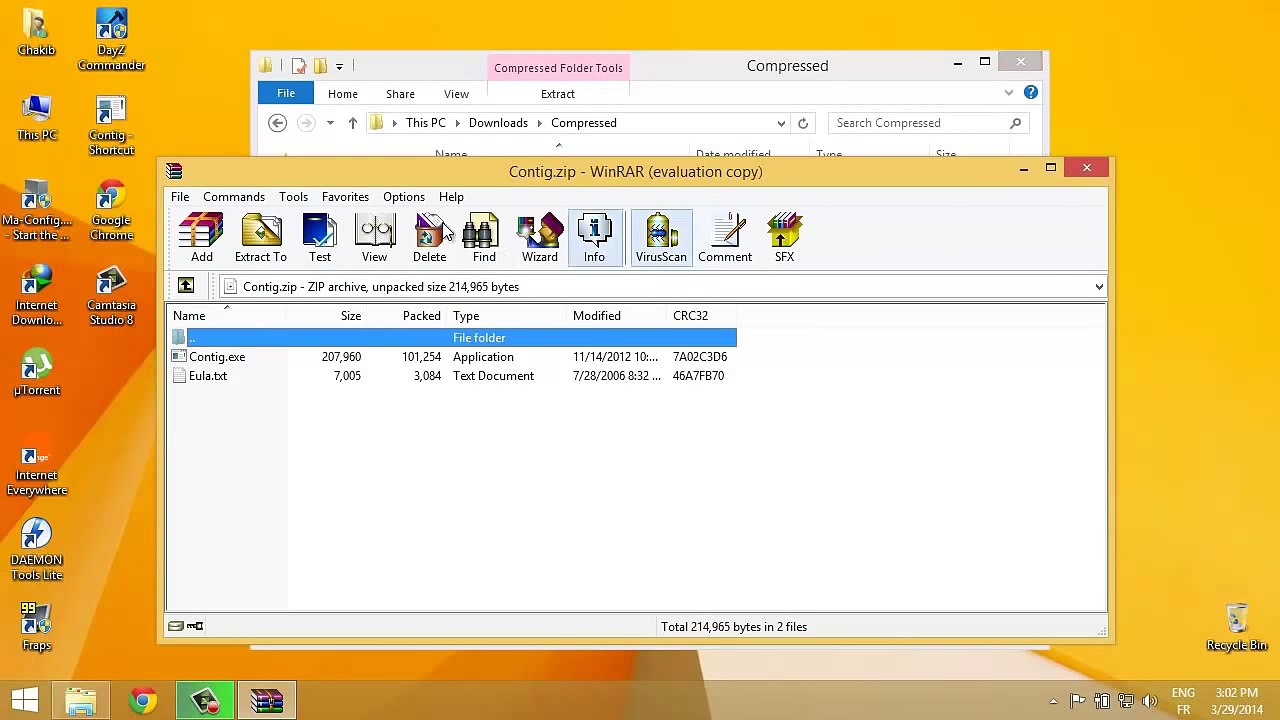This screenshot has height=720, width=1280.
Task: Open the µTorrent desktop icon
Action: tap(37, 372)
